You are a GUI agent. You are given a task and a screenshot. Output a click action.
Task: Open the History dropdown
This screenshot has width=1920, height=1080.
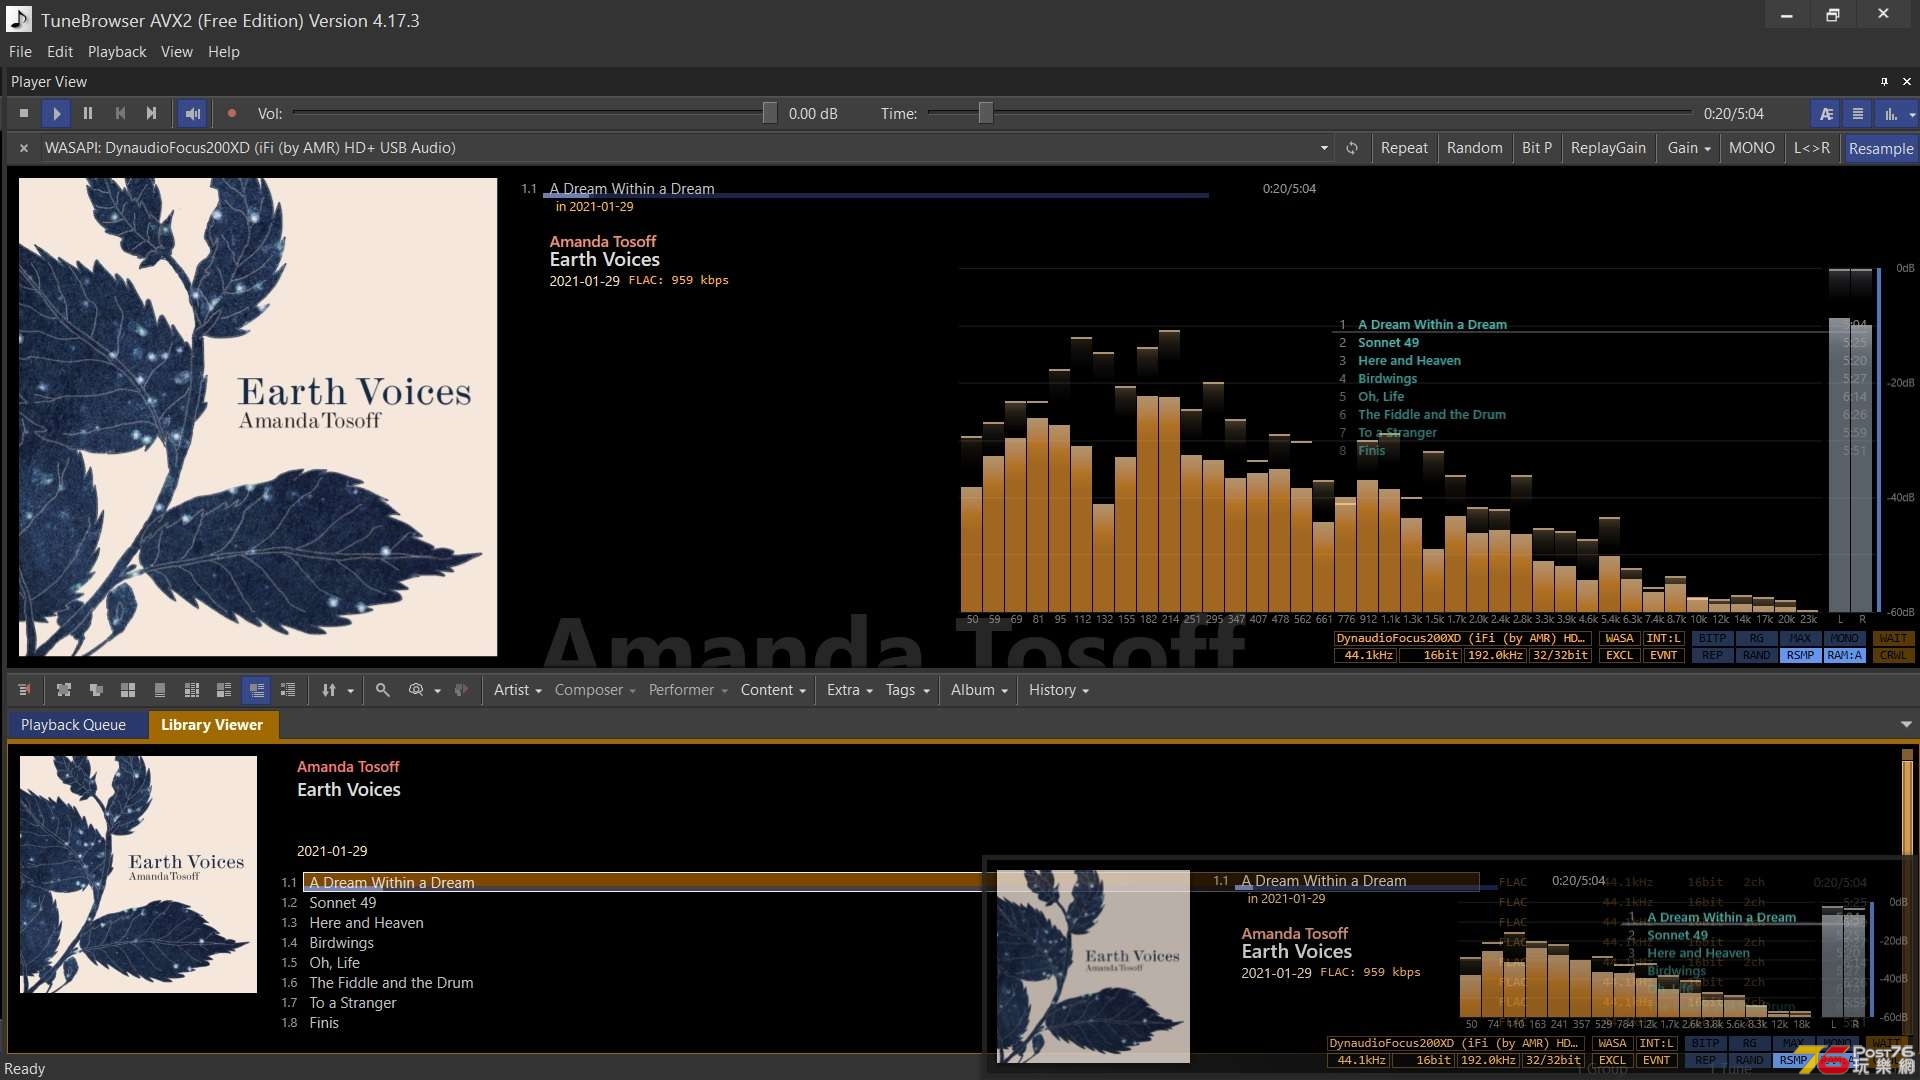tap(1059, 690)
